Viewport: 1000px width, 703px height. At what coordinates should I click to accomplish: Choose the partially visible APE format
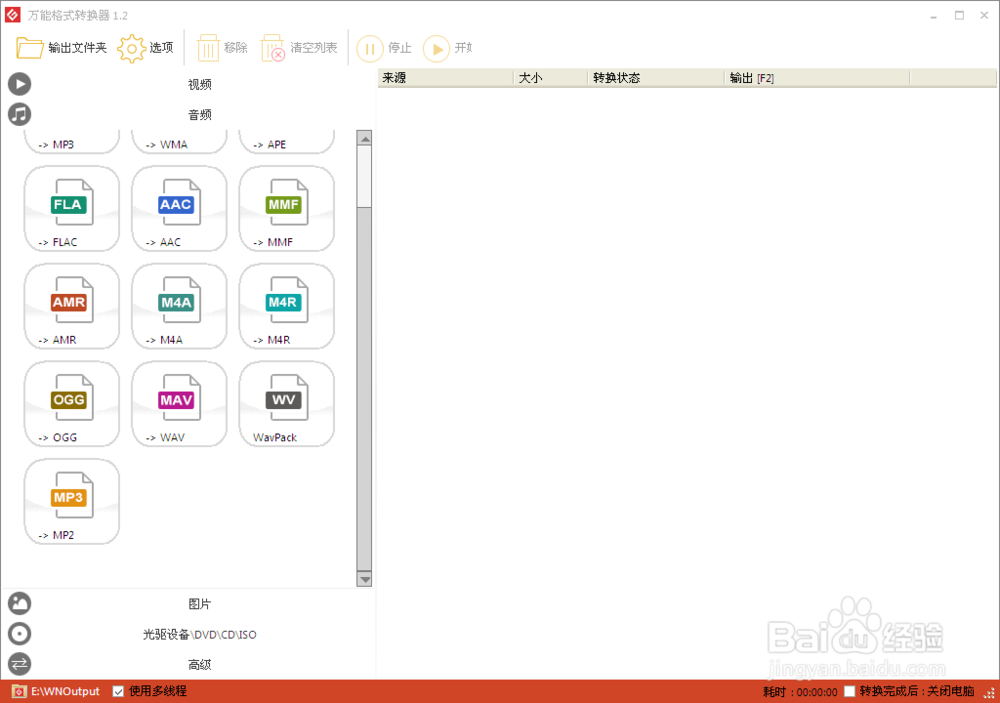click(287, 142)
